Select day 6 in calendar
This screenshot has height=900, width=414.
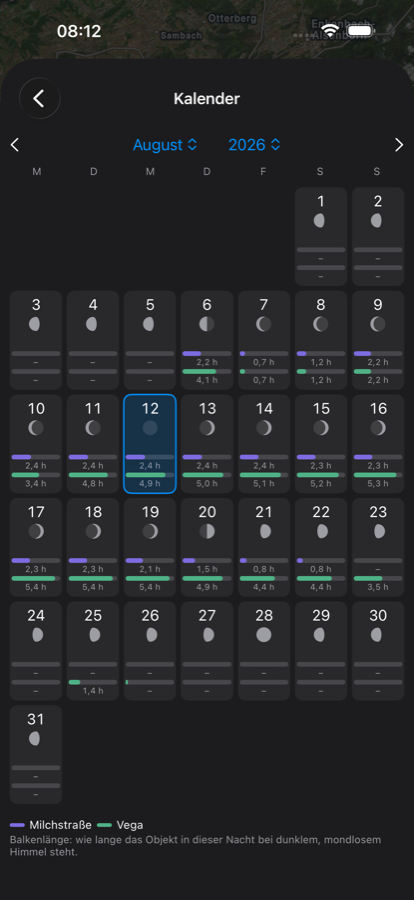[x=207, y=340]
